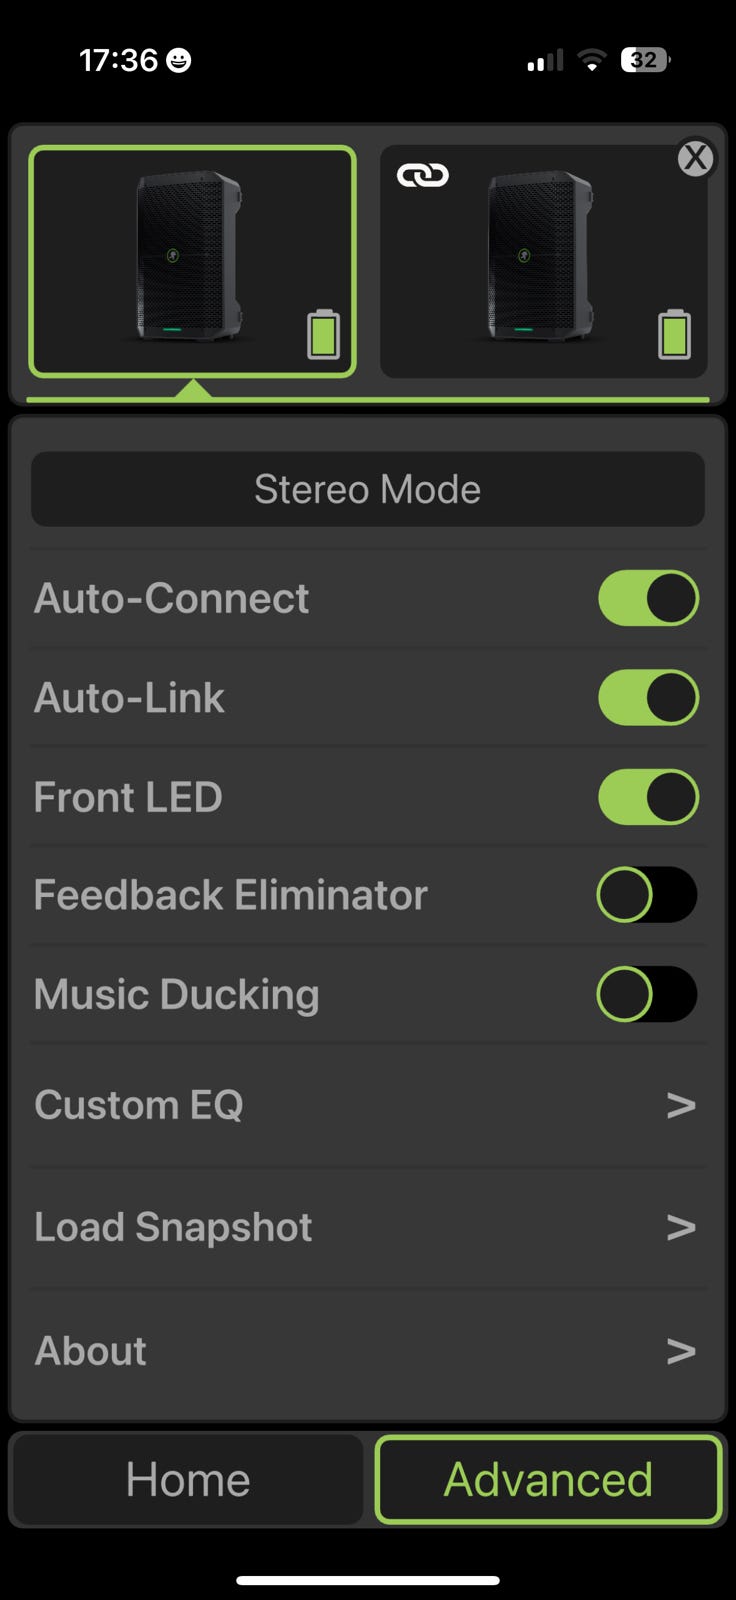The height and width of the screenshot is (1600, 736).
Task: Turn on Music Ducking
Action: (647, 994)
